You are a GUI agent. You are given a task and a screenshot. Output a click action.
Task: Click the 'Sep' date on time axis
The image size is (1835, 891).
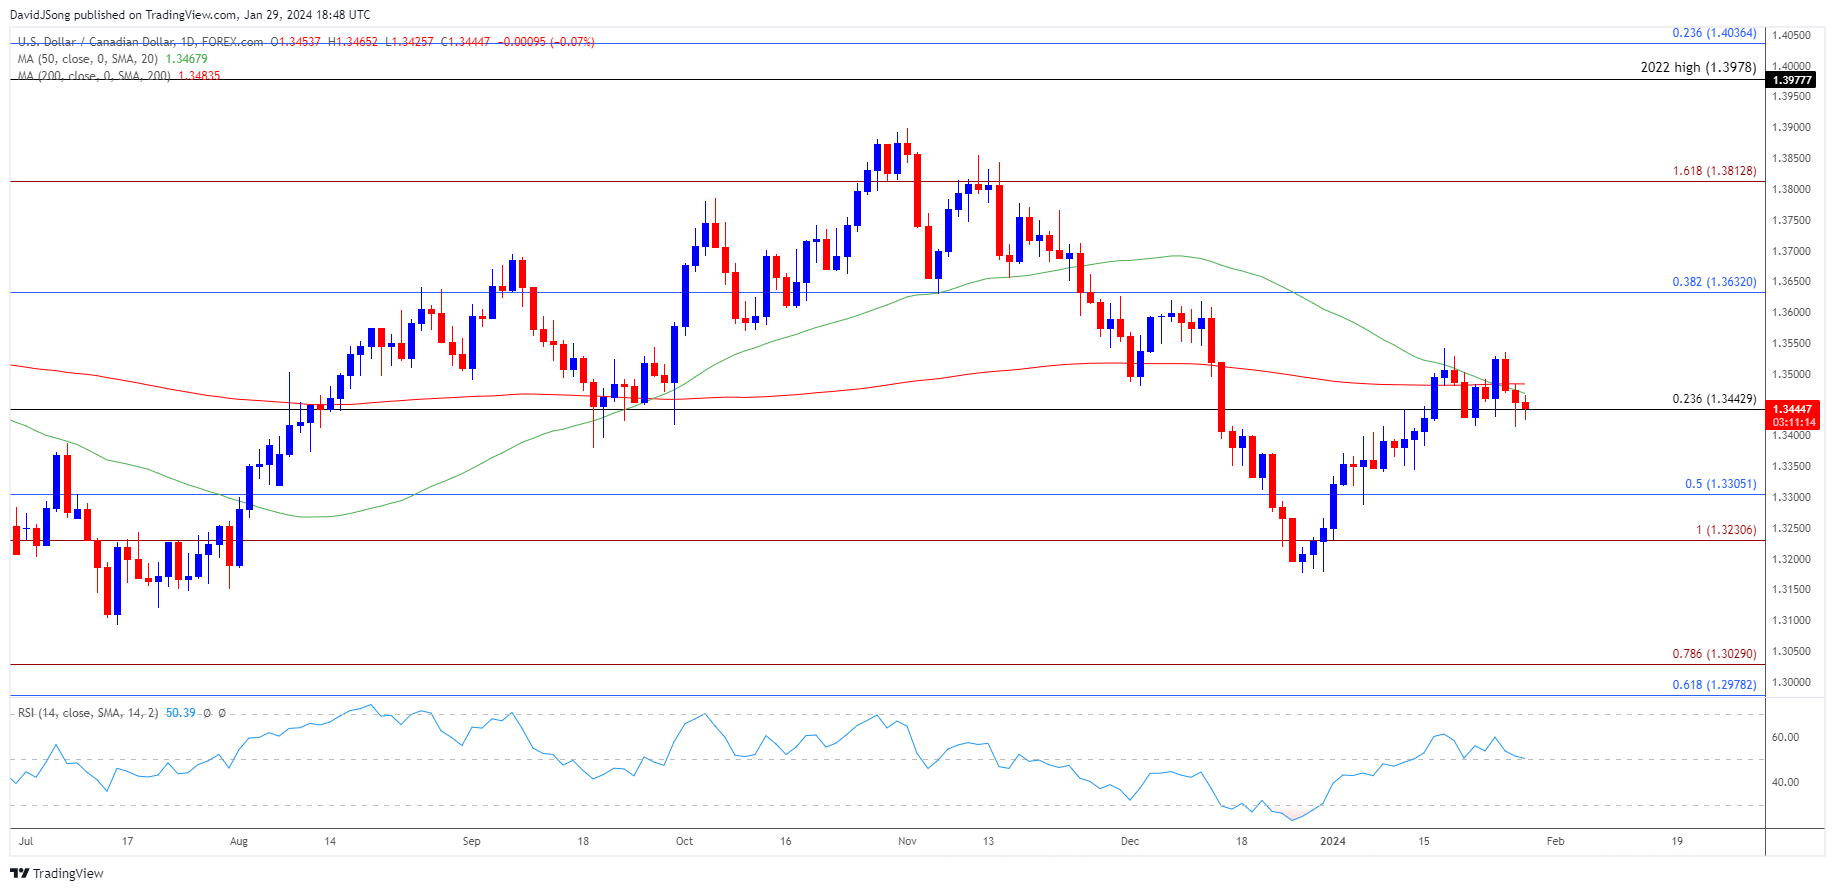click(471, 841)
